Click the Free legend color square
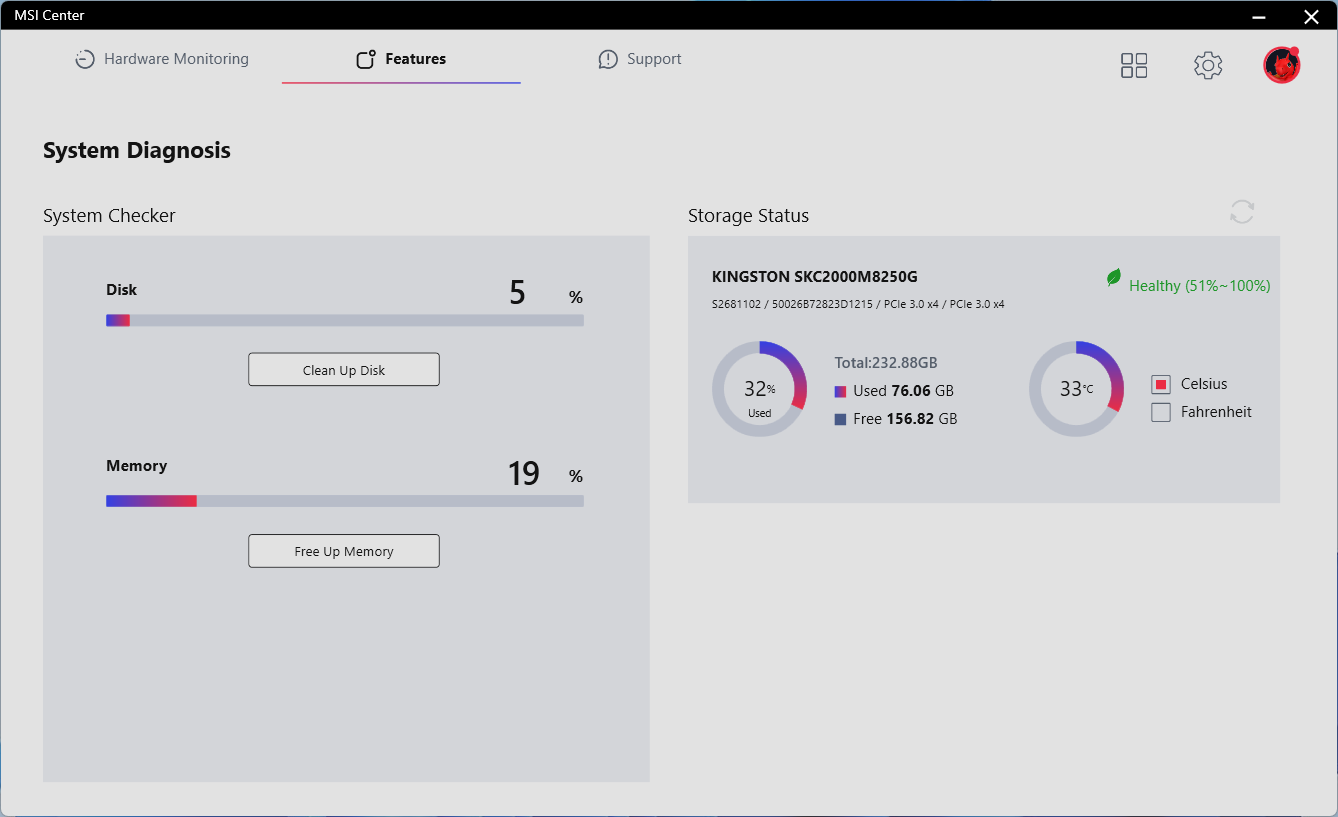The width and height of the screenshot is (1338, 817). click(x=841, y=420)
